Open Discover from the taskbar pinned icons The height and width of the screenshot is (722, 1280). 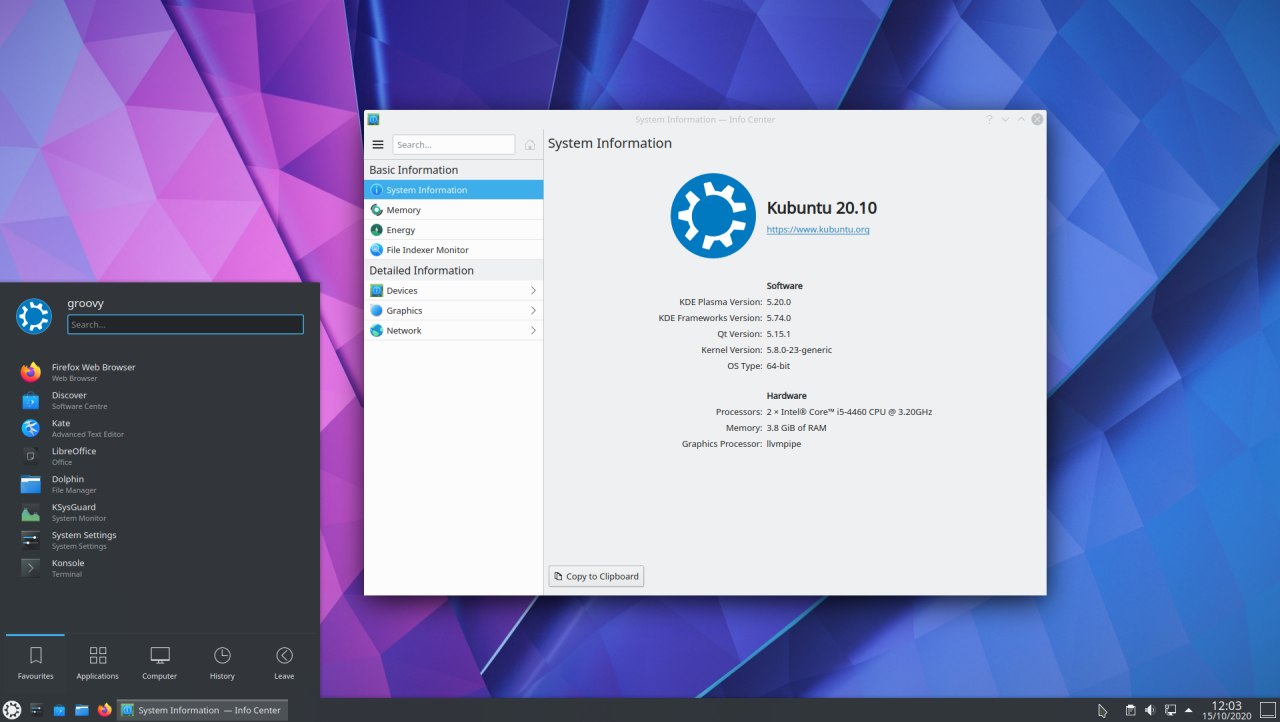[59, 710]
